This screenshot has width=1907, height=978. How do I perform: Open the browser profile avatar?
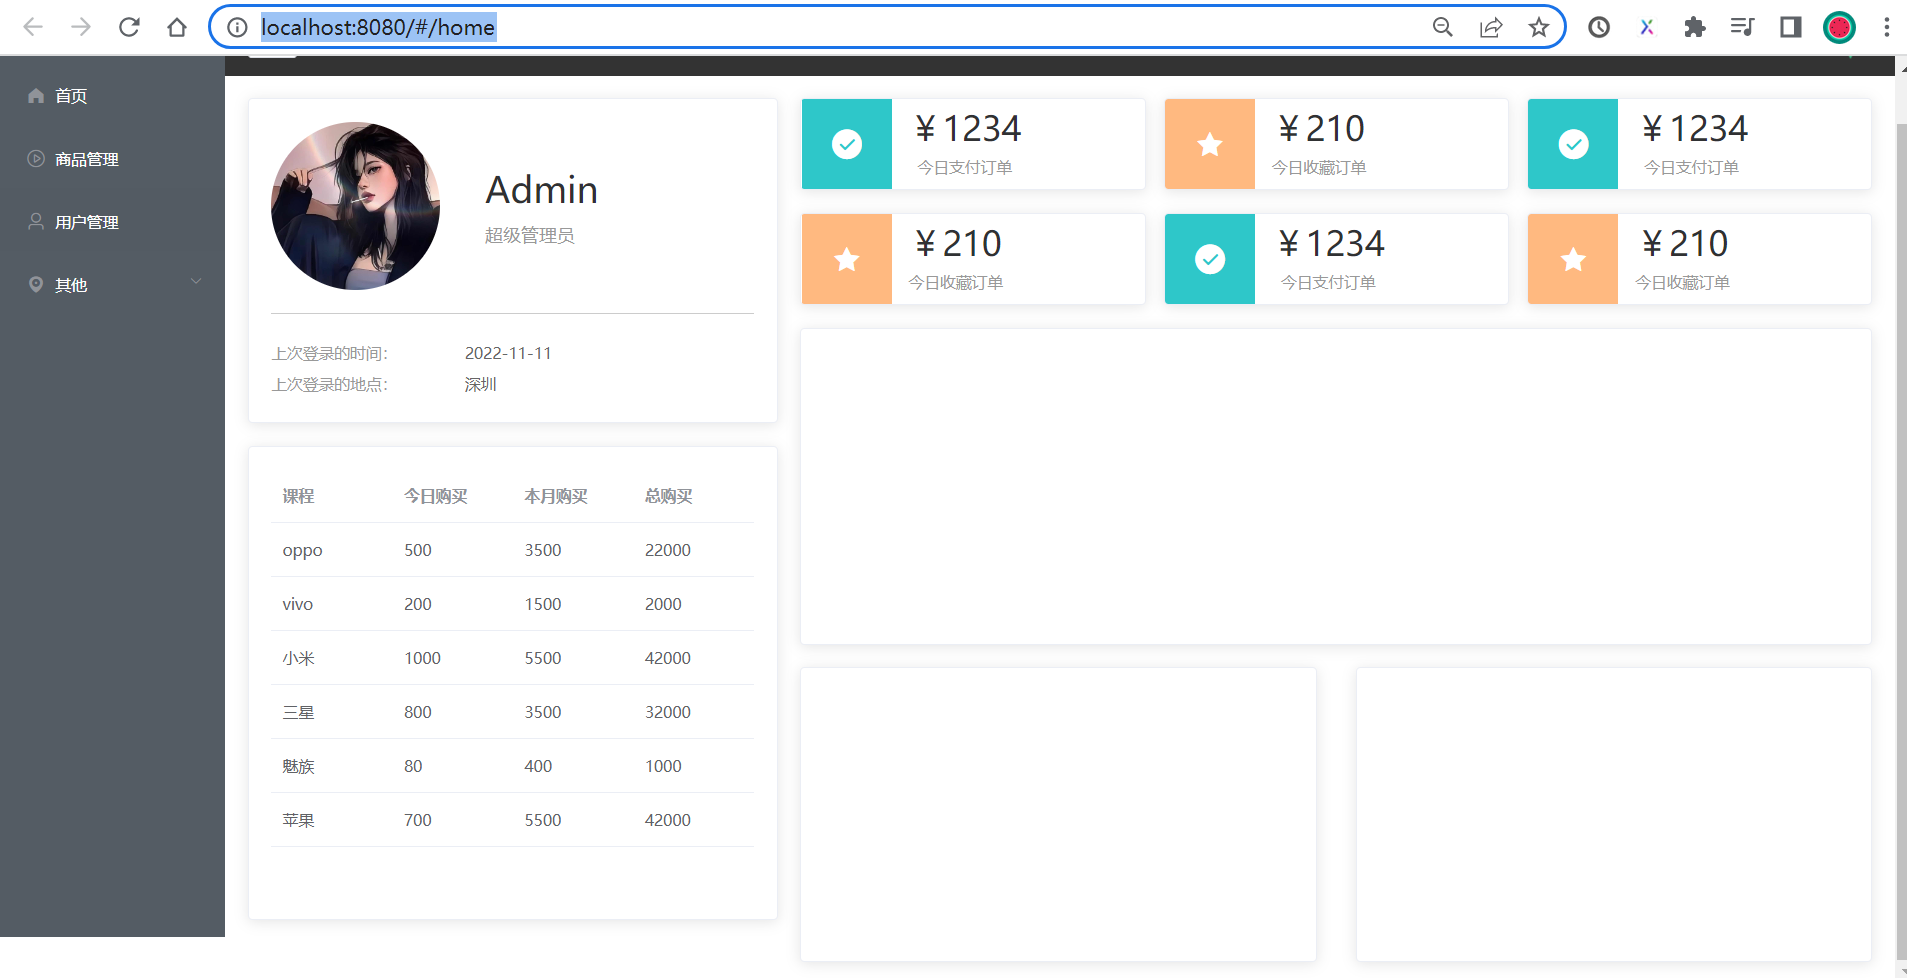1839,27
